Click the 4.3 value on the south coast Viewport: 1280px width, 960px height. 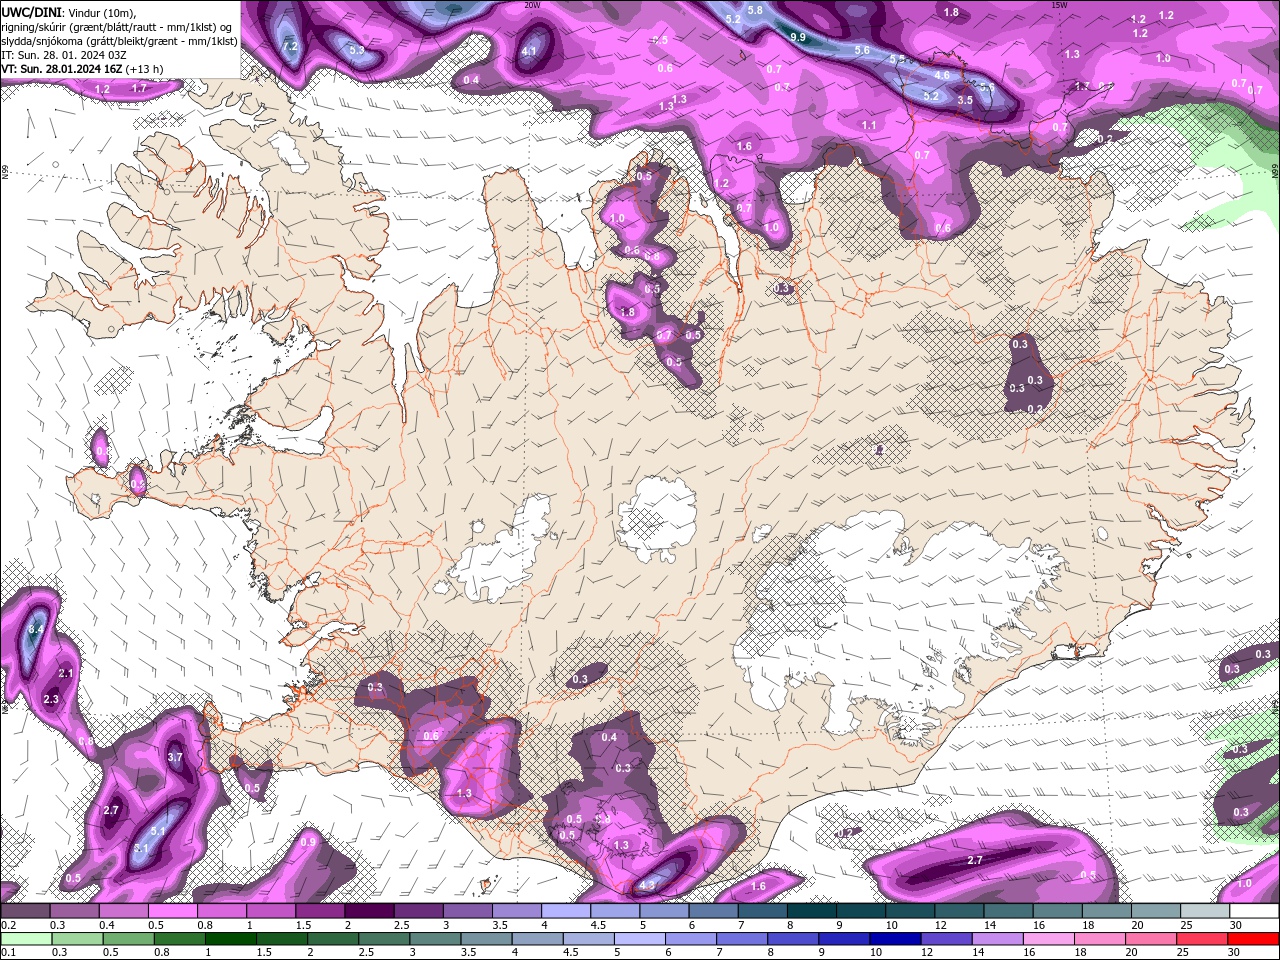pyautogui.click(x=647, y=885)
